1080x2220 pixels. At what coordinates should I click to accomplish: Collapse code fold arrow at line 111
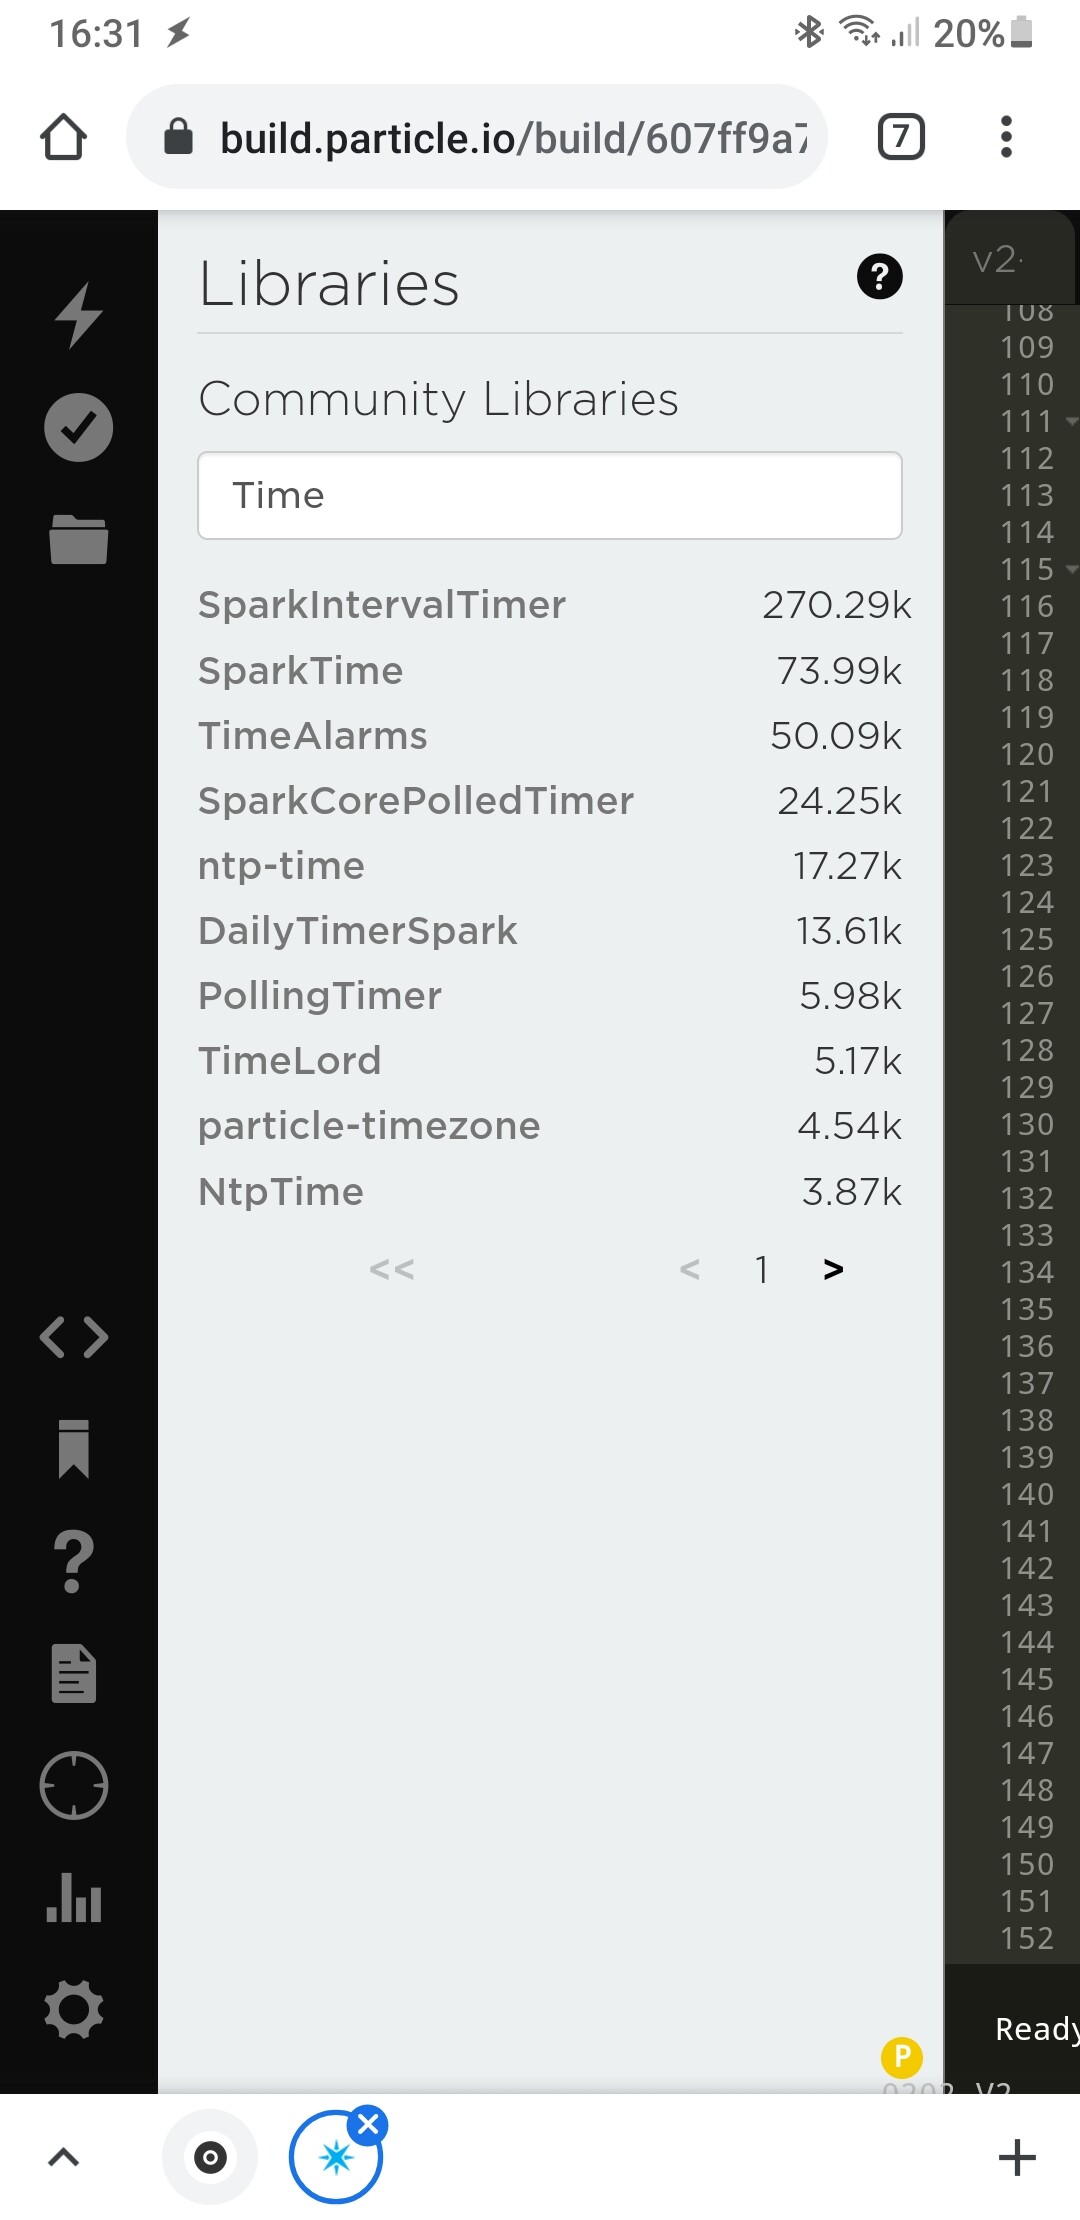coord(1072,422)
